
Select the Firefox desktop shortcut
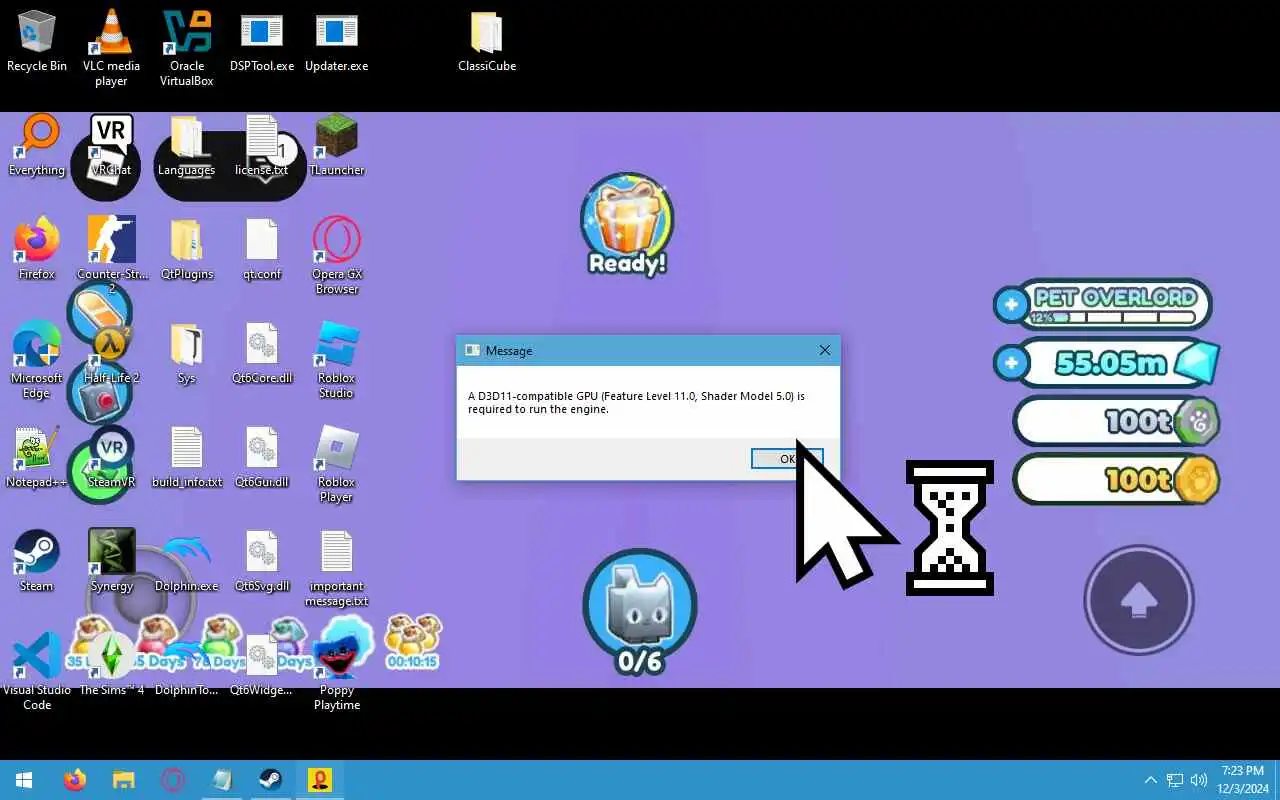coord(37,250)
